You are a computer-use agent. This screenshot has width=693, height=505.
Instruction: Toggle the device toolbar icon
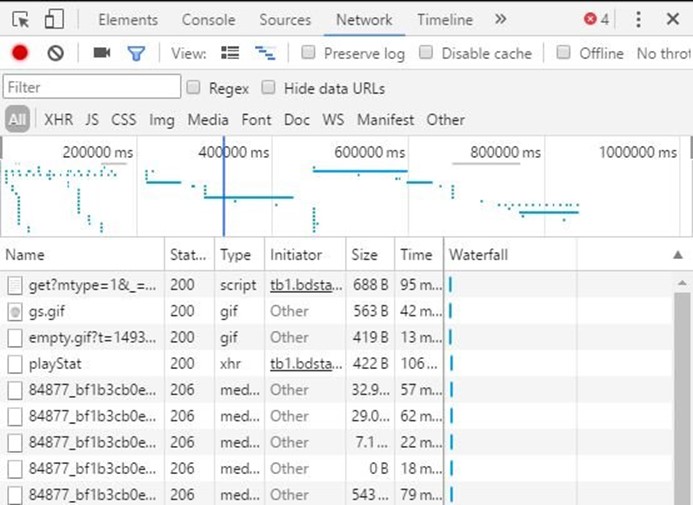pos(54,20)
